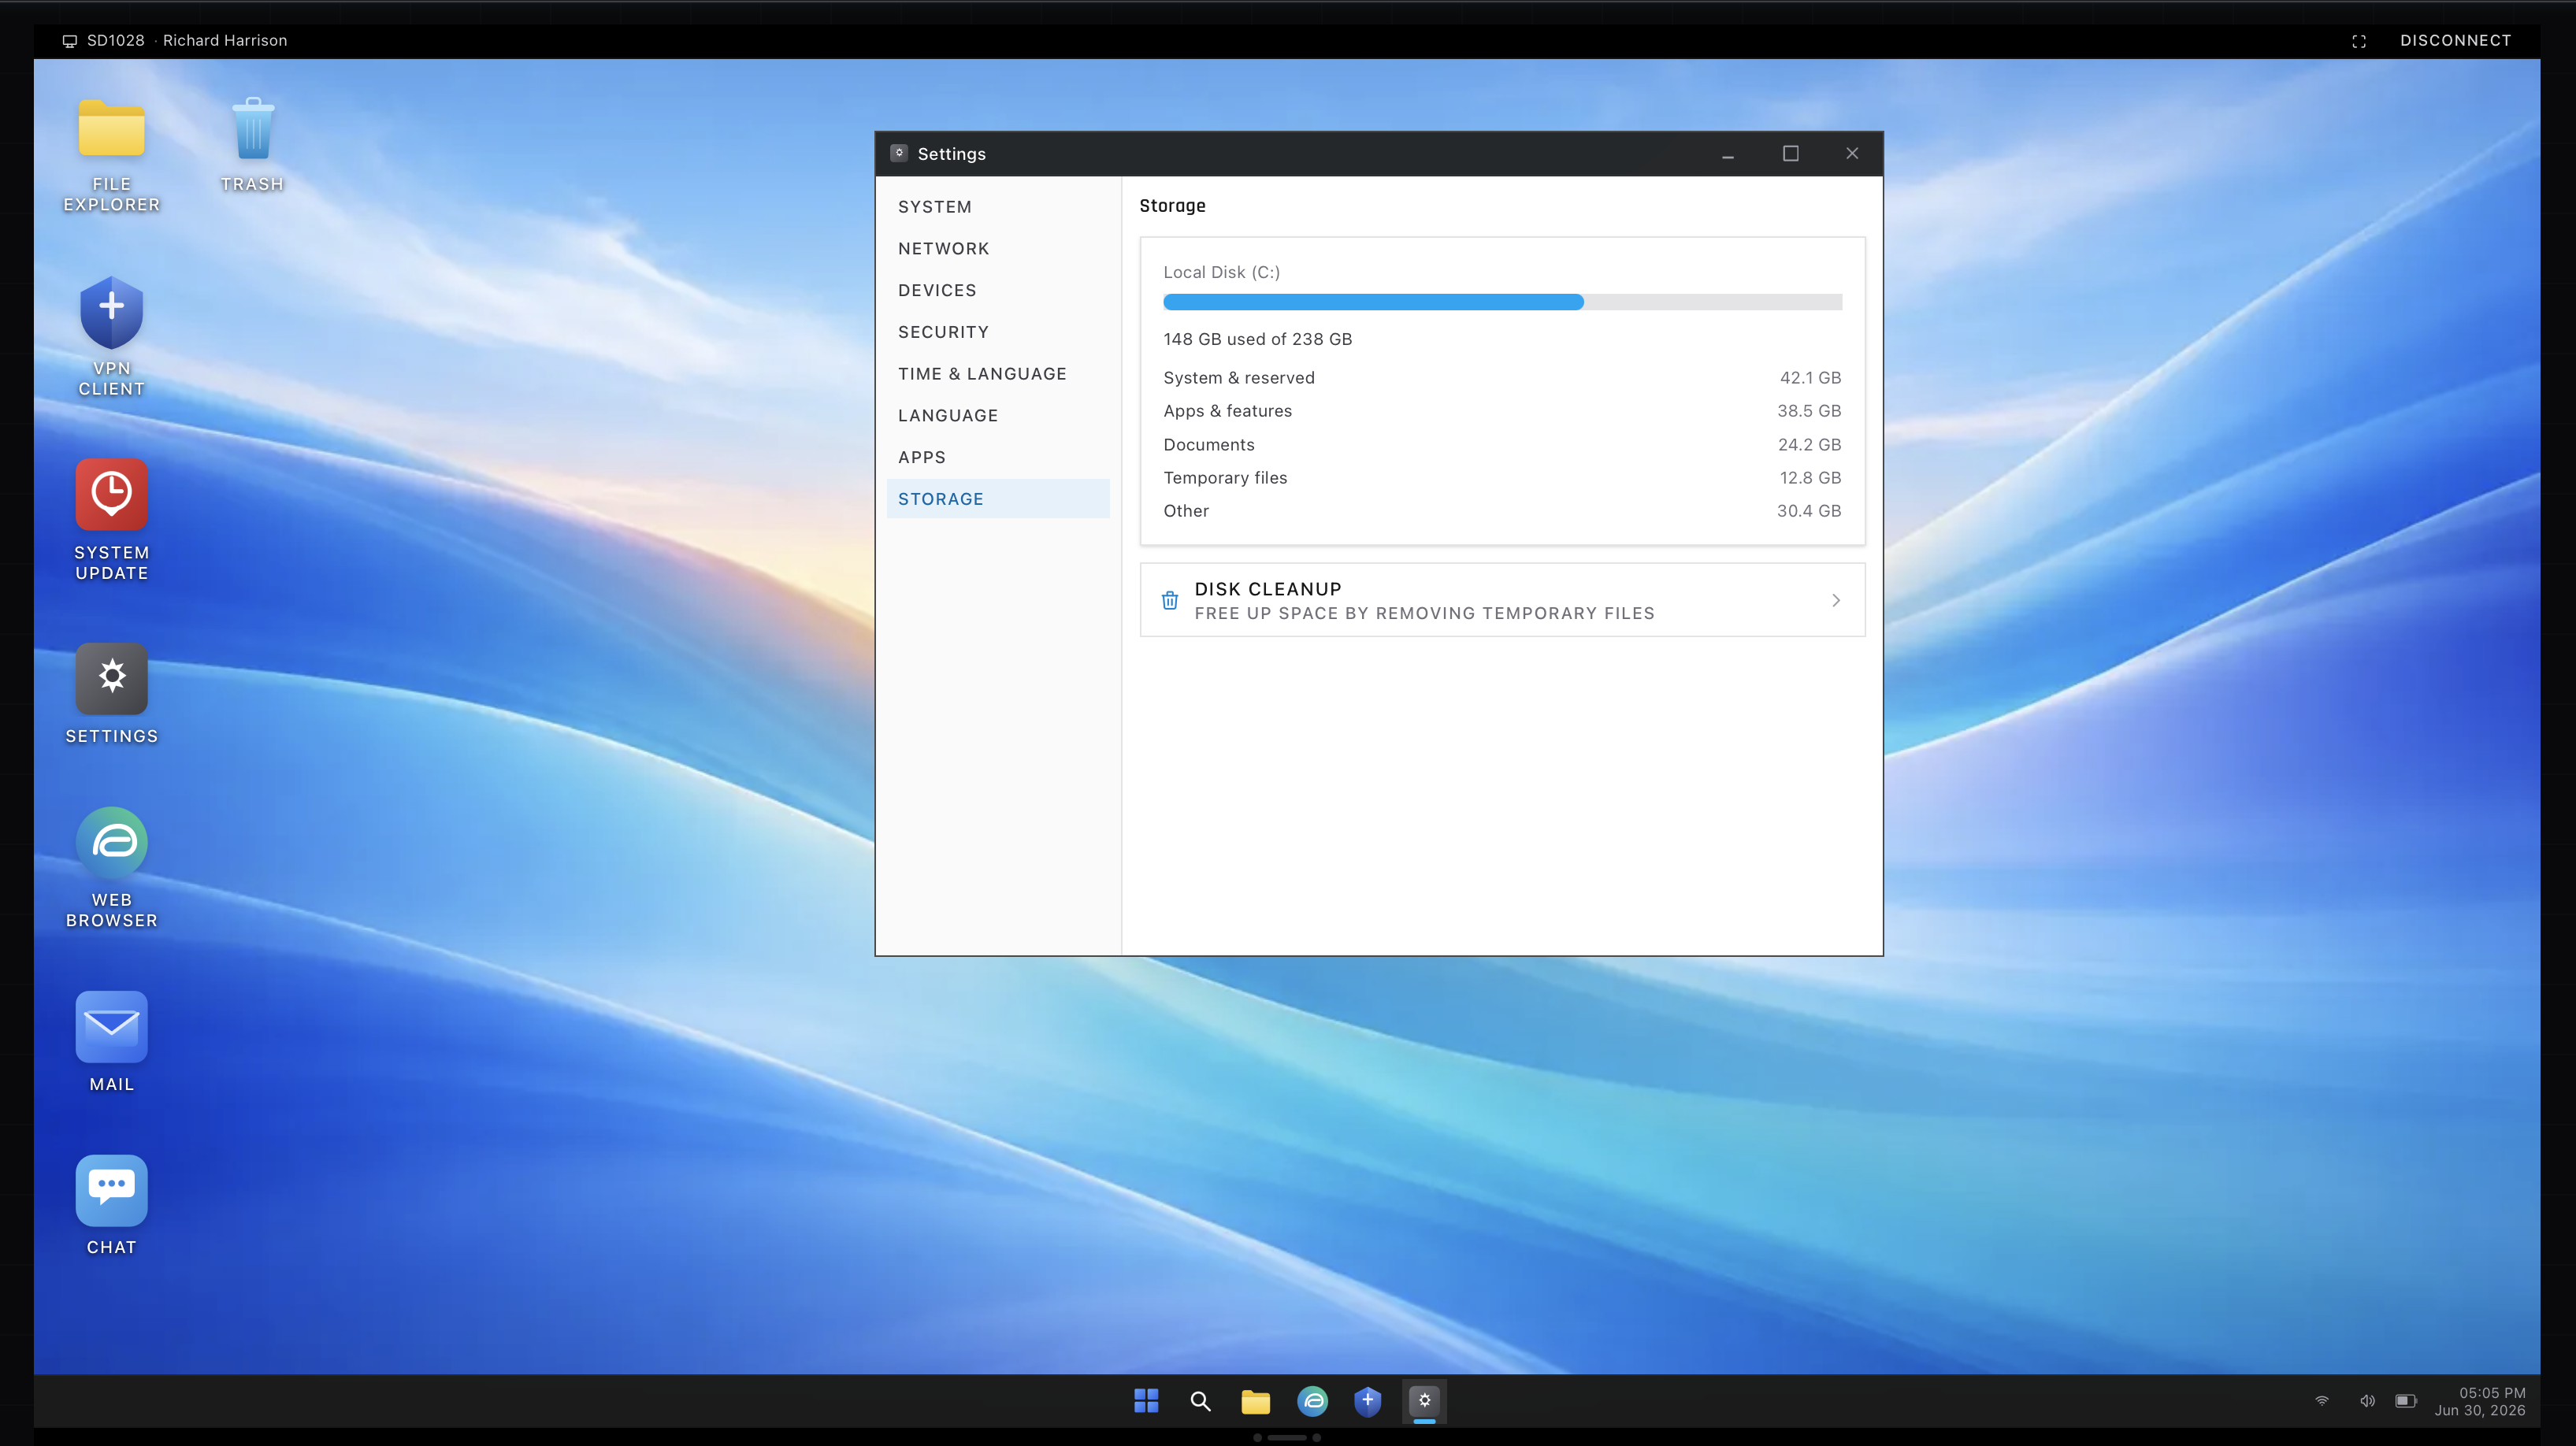Open the Mail desktop icon
Image resolution: width=2576 pixels, height=1446 pixels.
pos(111,1042)
